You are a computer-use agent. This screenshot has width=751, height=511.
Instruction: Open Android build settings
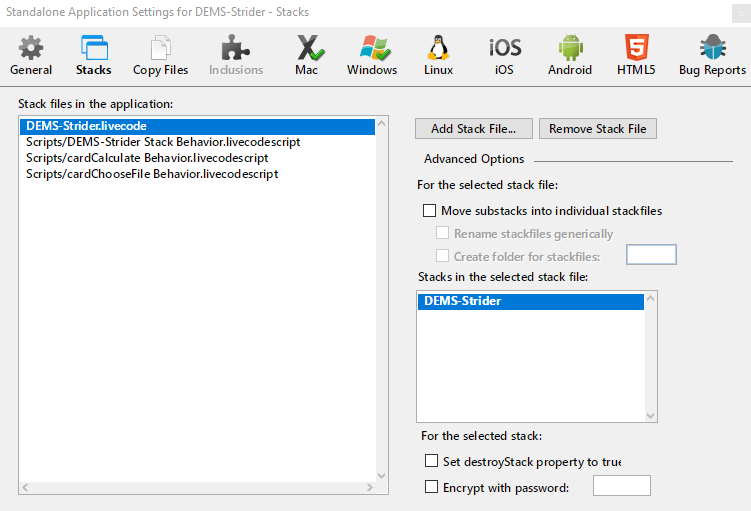pos(570,55)
